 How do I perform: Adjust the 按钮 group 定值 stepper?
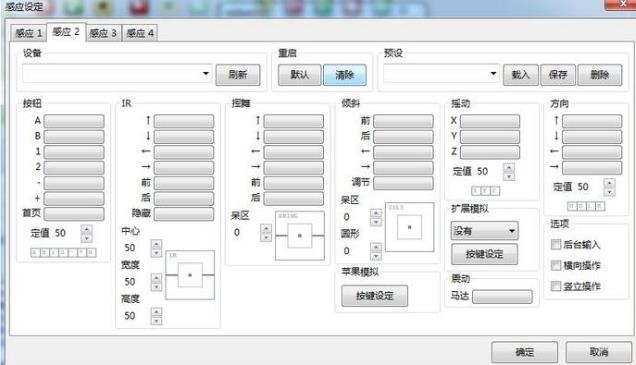click(x=86, y=233)
